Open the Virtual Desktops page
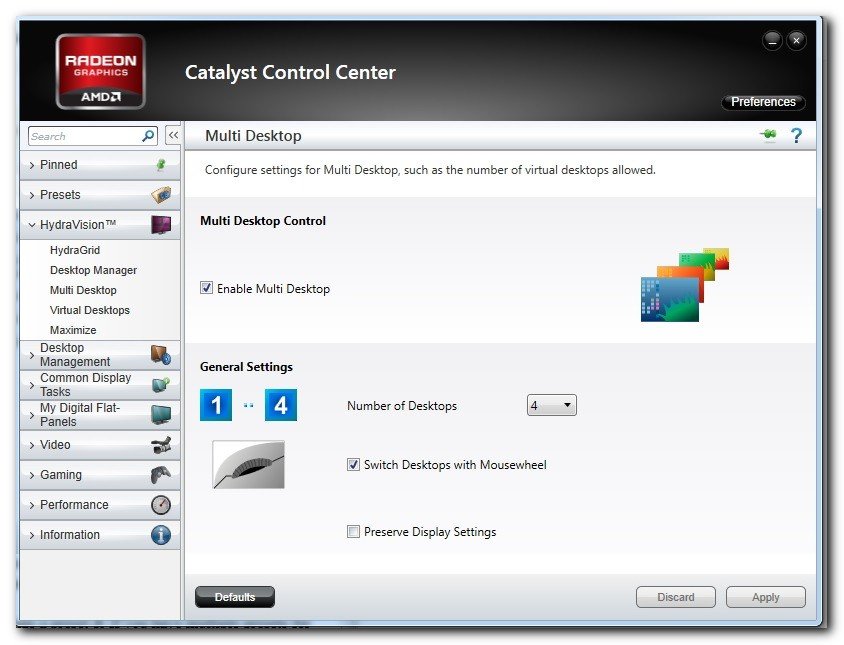This screenshot has height=645, width=844. coord(89,310)
